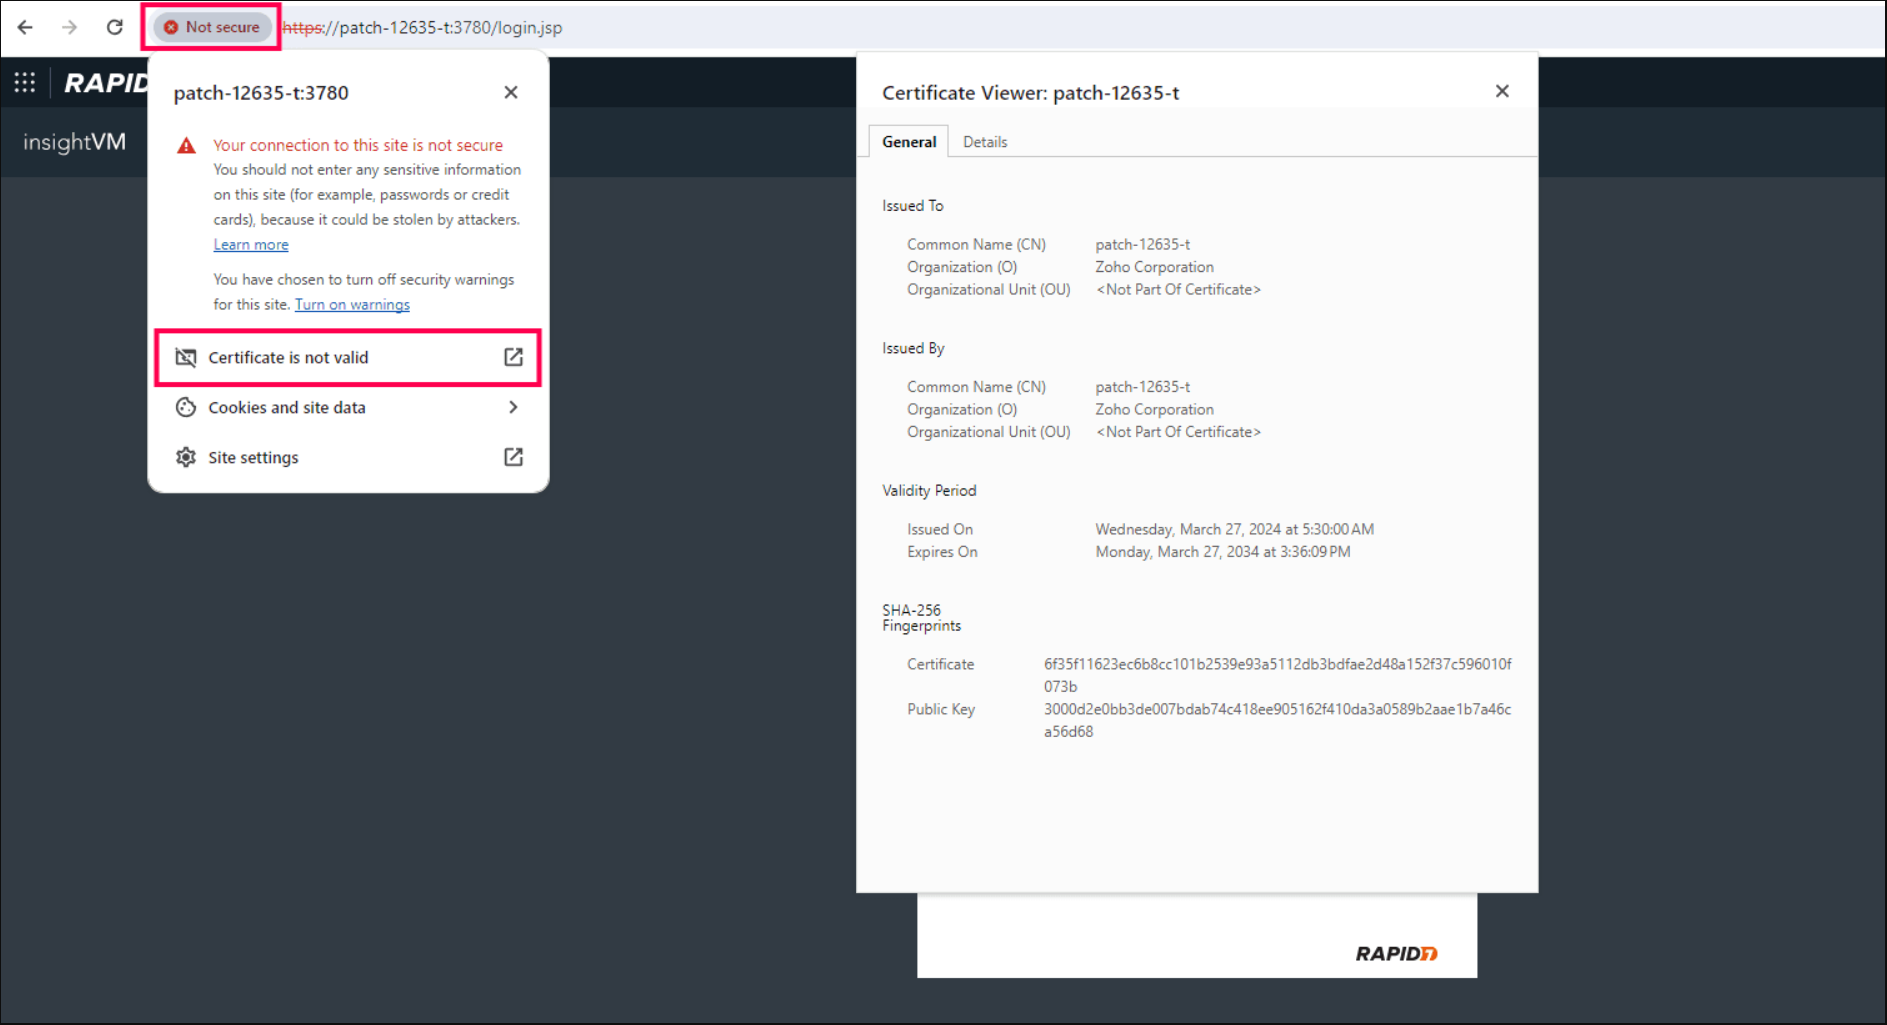Click the Not secure badge in address bar
Screen dimensions: 1887x1025
pyautogui.click(x=211, y=27)
